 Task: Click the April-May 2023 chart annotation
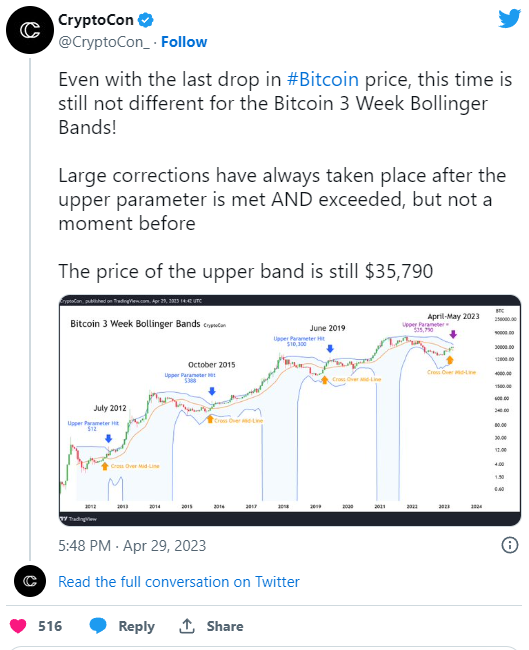453,316
